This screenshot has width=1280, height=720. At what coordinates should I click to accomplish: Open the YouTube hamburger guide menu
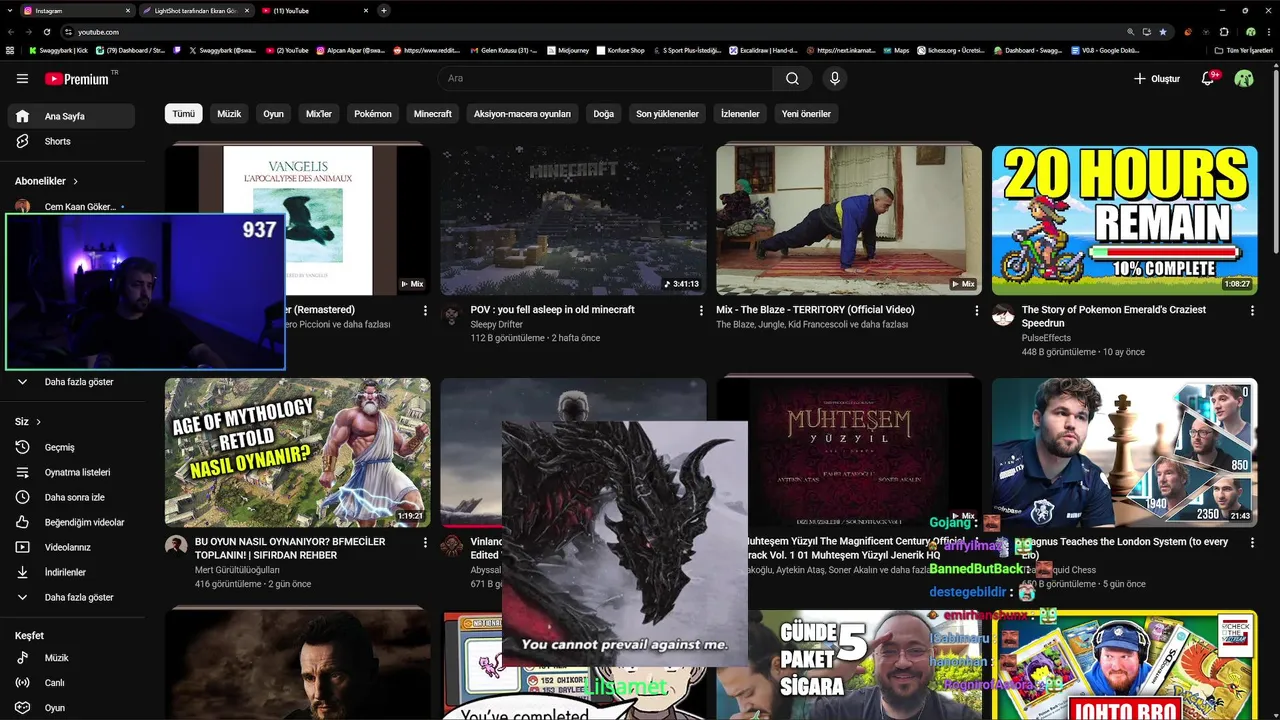[x=22, y=79]
